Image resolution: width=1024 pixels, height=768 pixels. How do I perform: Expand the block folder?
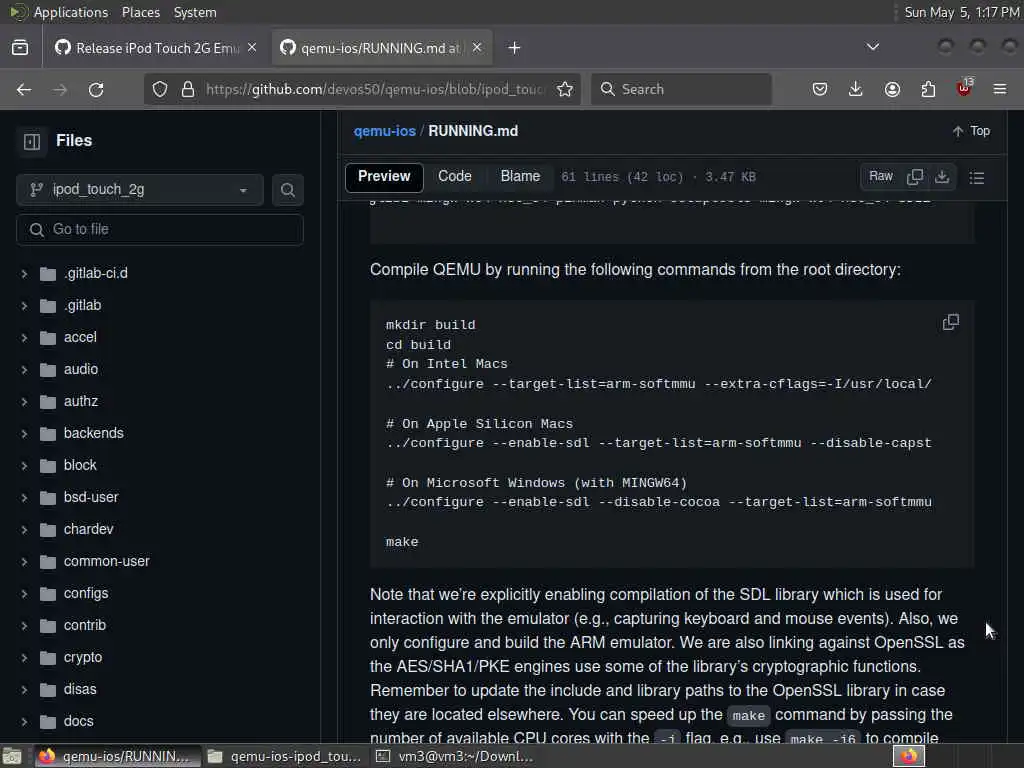point(24,466)
